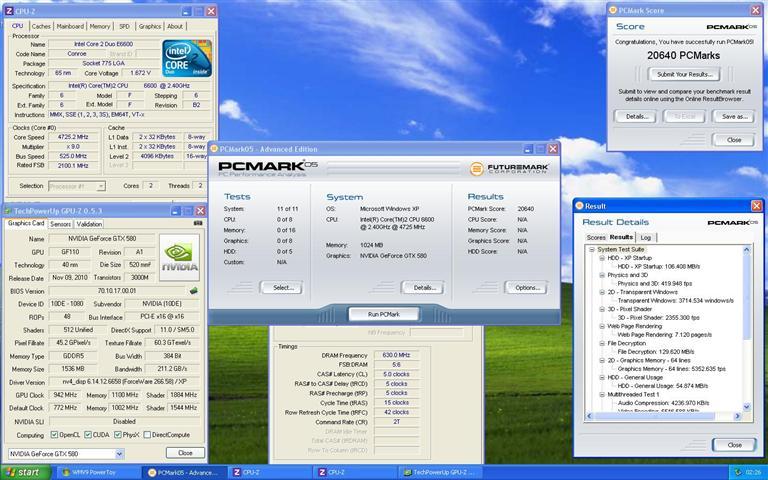Click the 20640 PCMarks score text

(683, 55)
